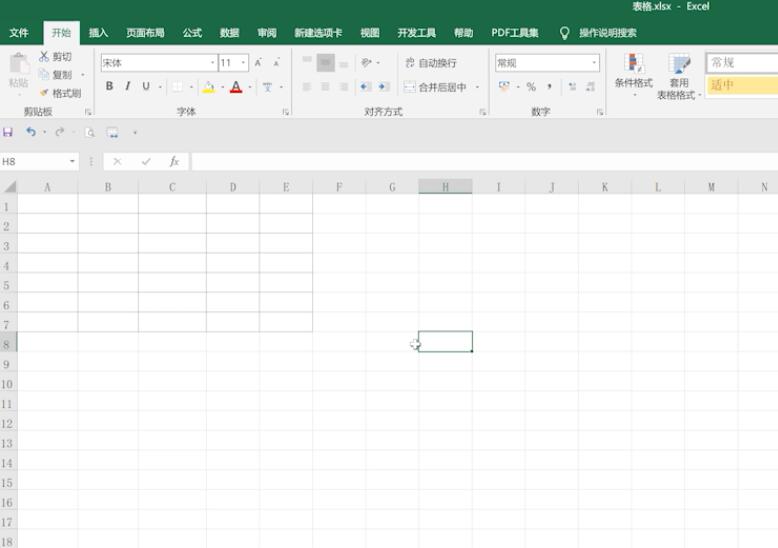Click the Undo arrow icon

(31, 132)
